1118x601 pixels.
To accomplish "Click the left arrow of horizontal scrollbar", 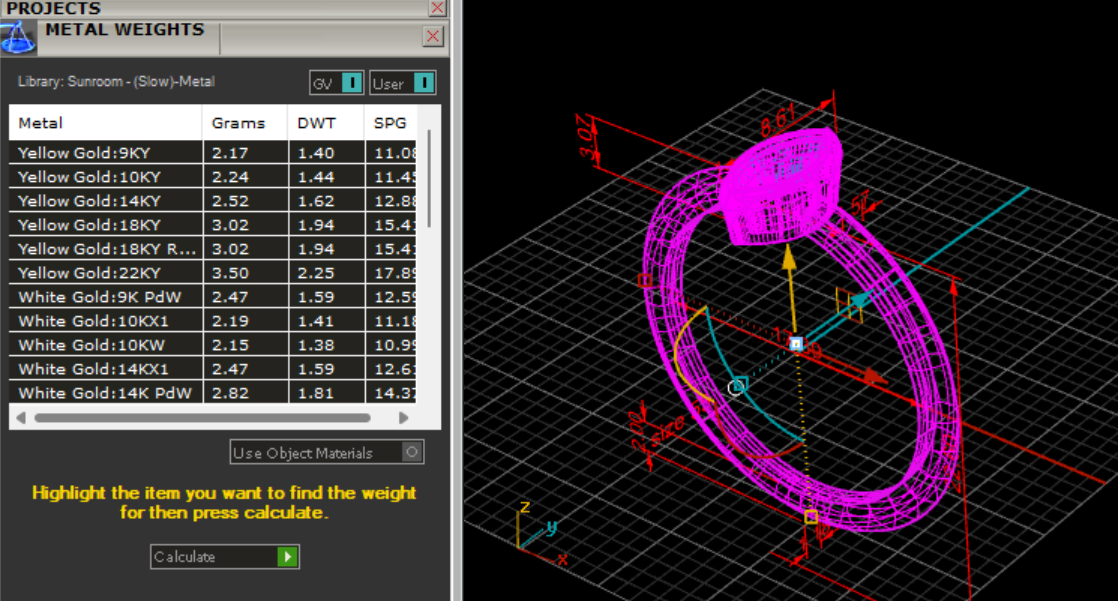I will point(21,418).
